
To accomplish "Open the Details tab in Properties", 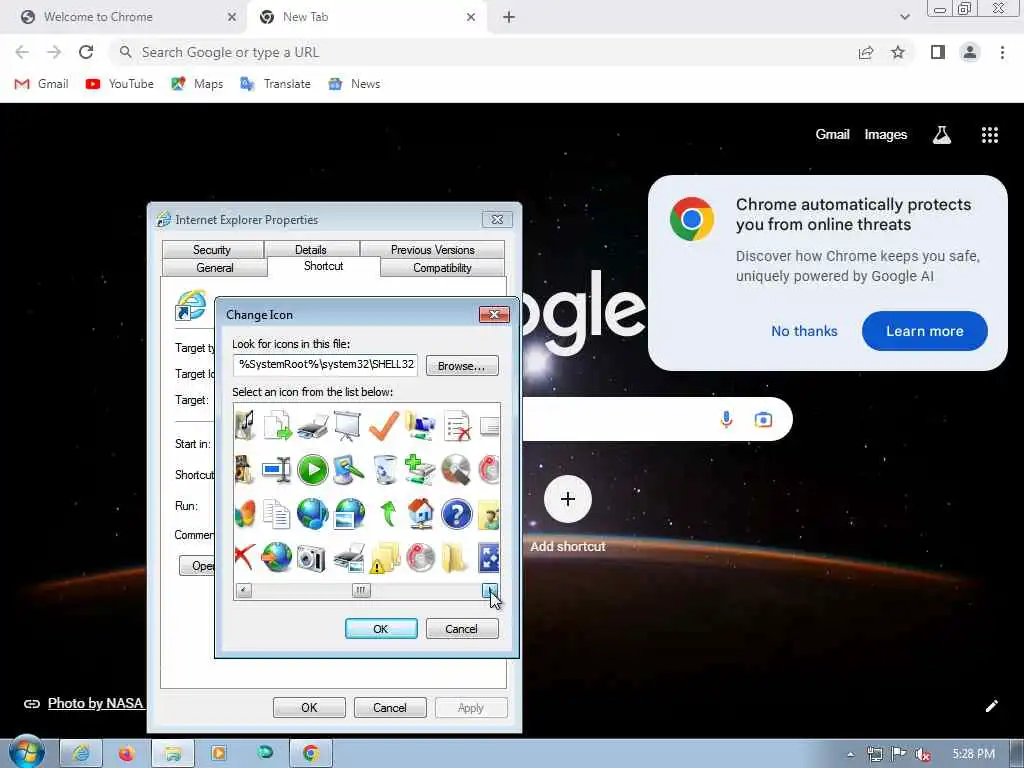I will 312,249.
